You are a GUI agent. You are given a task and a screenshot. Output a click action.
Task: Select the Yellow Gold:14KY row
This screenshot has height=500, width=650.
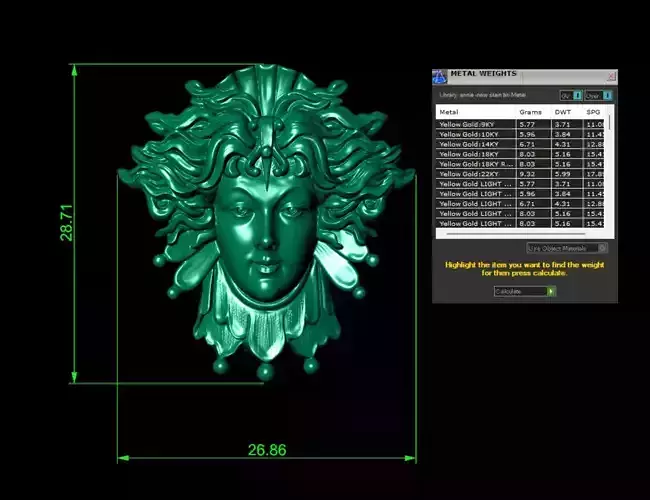(520, 144)
